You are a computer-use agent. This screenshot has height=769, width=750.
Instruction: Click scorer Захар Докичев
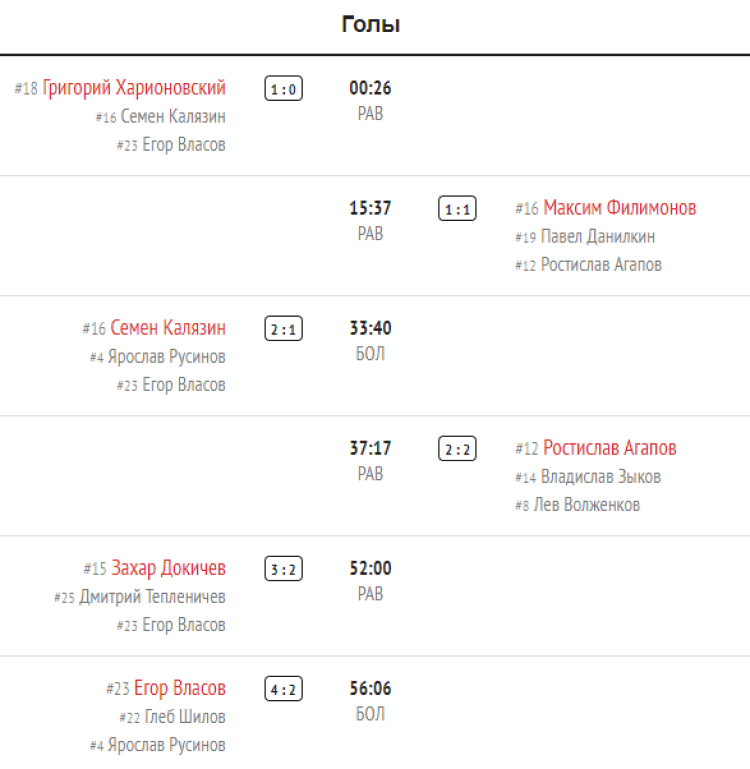(x=168, y=568)
